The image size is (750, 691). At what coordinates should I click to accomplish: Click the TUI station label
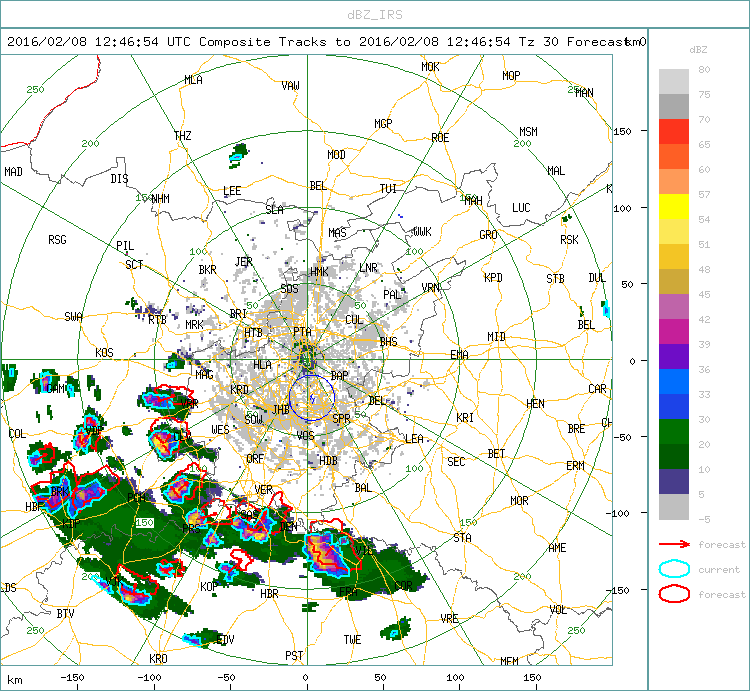pos(388,189)
